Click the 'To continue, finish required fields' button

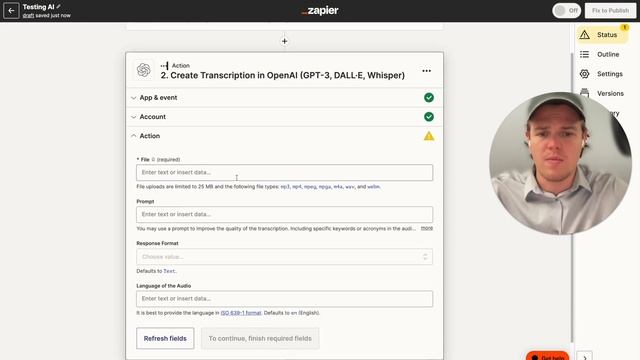pyautogui.click(x=260, y=338)
